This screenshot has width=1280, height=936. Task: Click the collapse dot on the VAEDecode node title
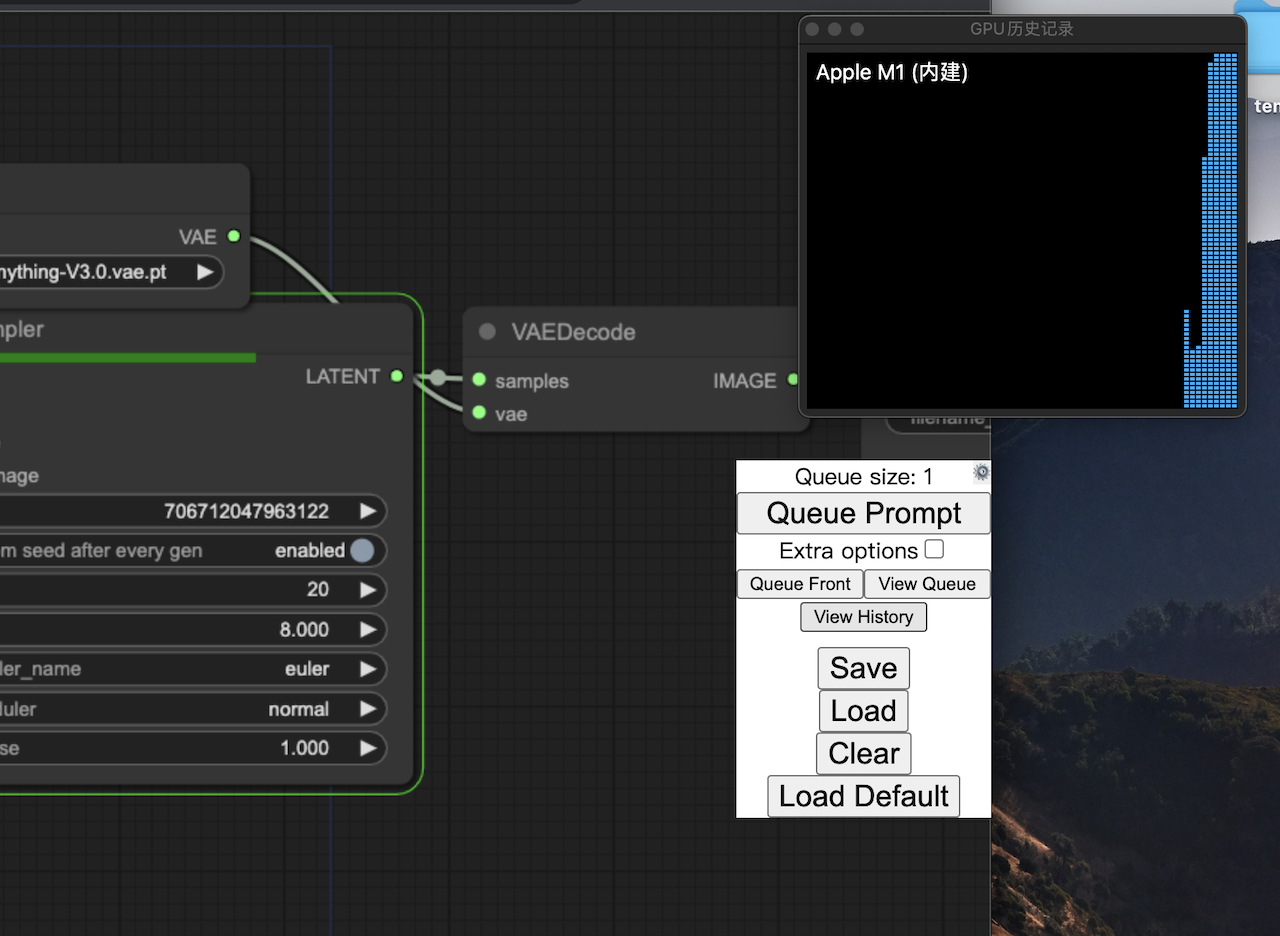tap(487, 332)
